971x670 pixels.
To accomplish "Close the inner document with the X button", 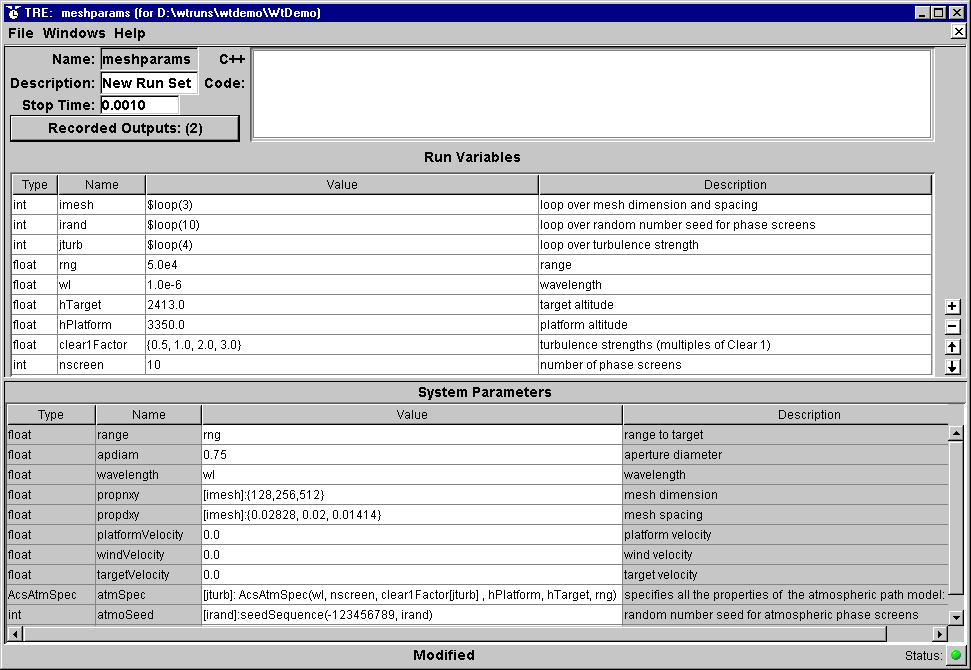I will tap(959, 32).
